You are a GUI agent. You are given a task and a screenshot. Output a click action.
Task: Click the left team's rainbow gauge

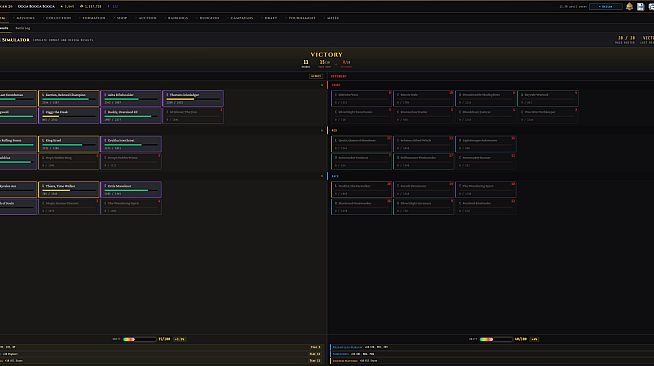(x=139, y=339)
